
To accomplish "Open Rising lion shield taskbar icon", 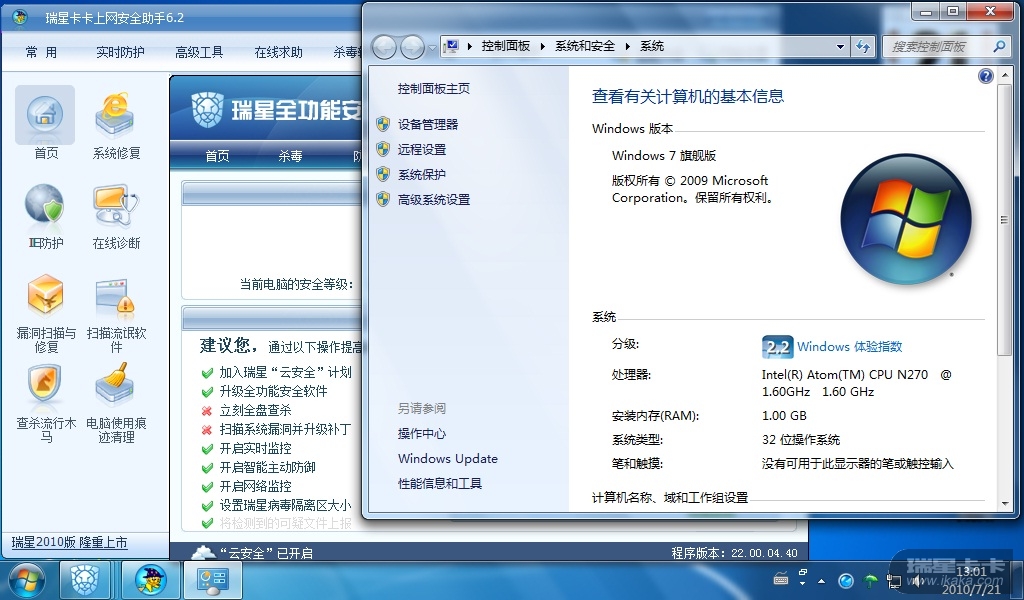I will coord(85,580).
